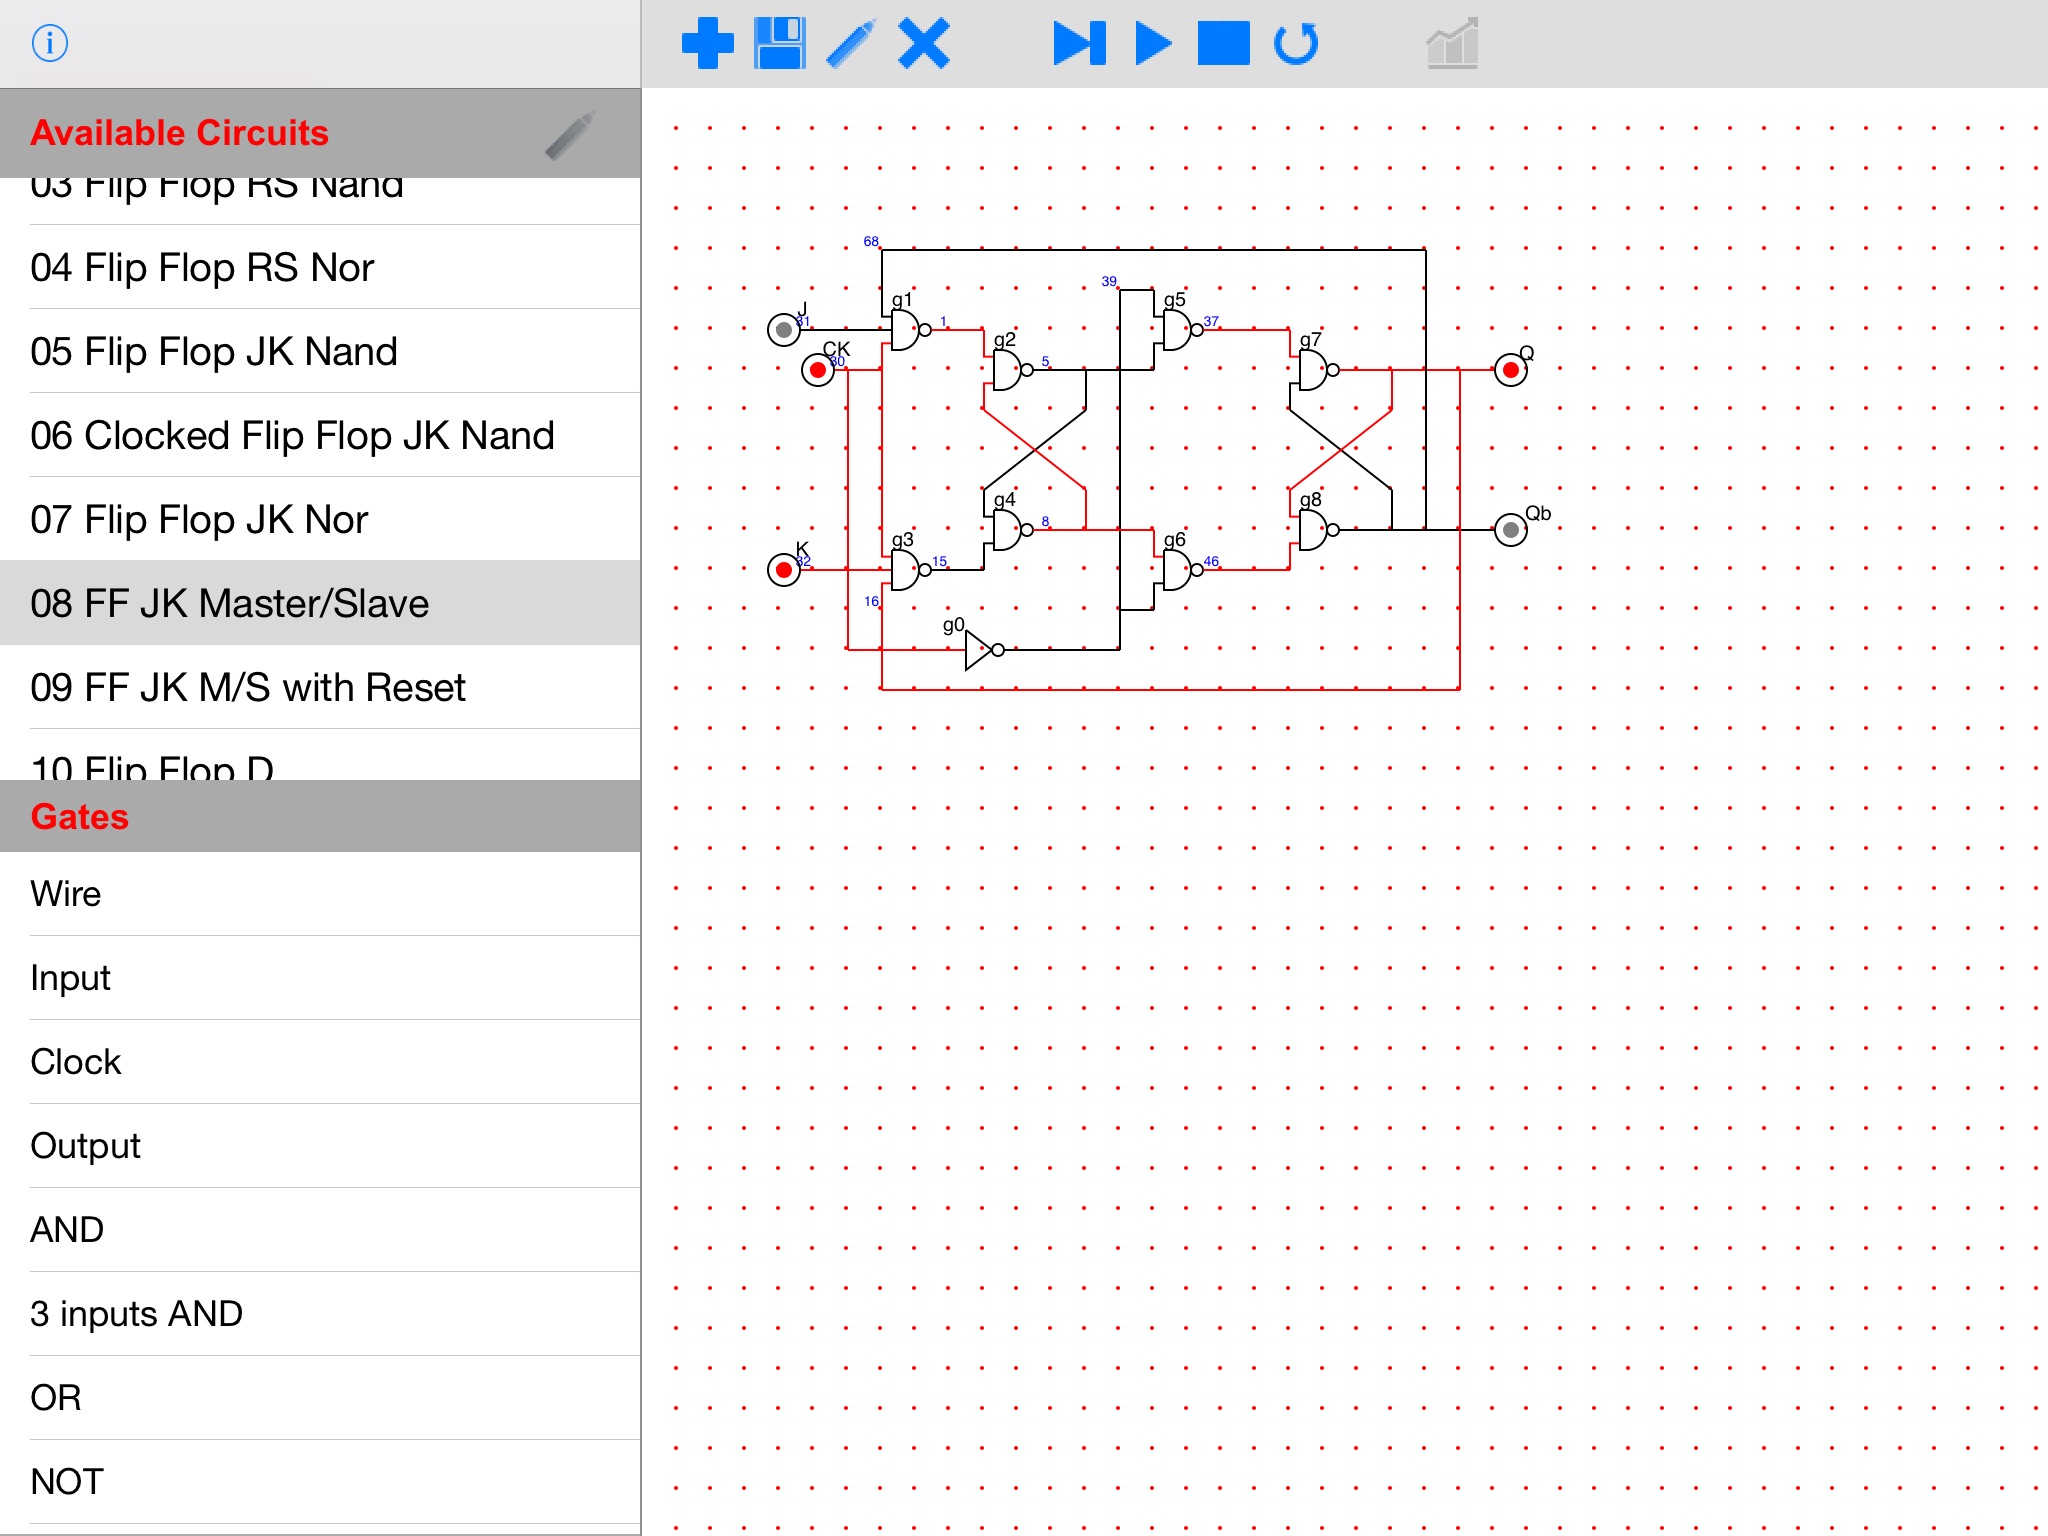The height and width of the screenshot is (1536, 2048).
Task: Pick AND from the Gates list
Action: (320, 1229)
